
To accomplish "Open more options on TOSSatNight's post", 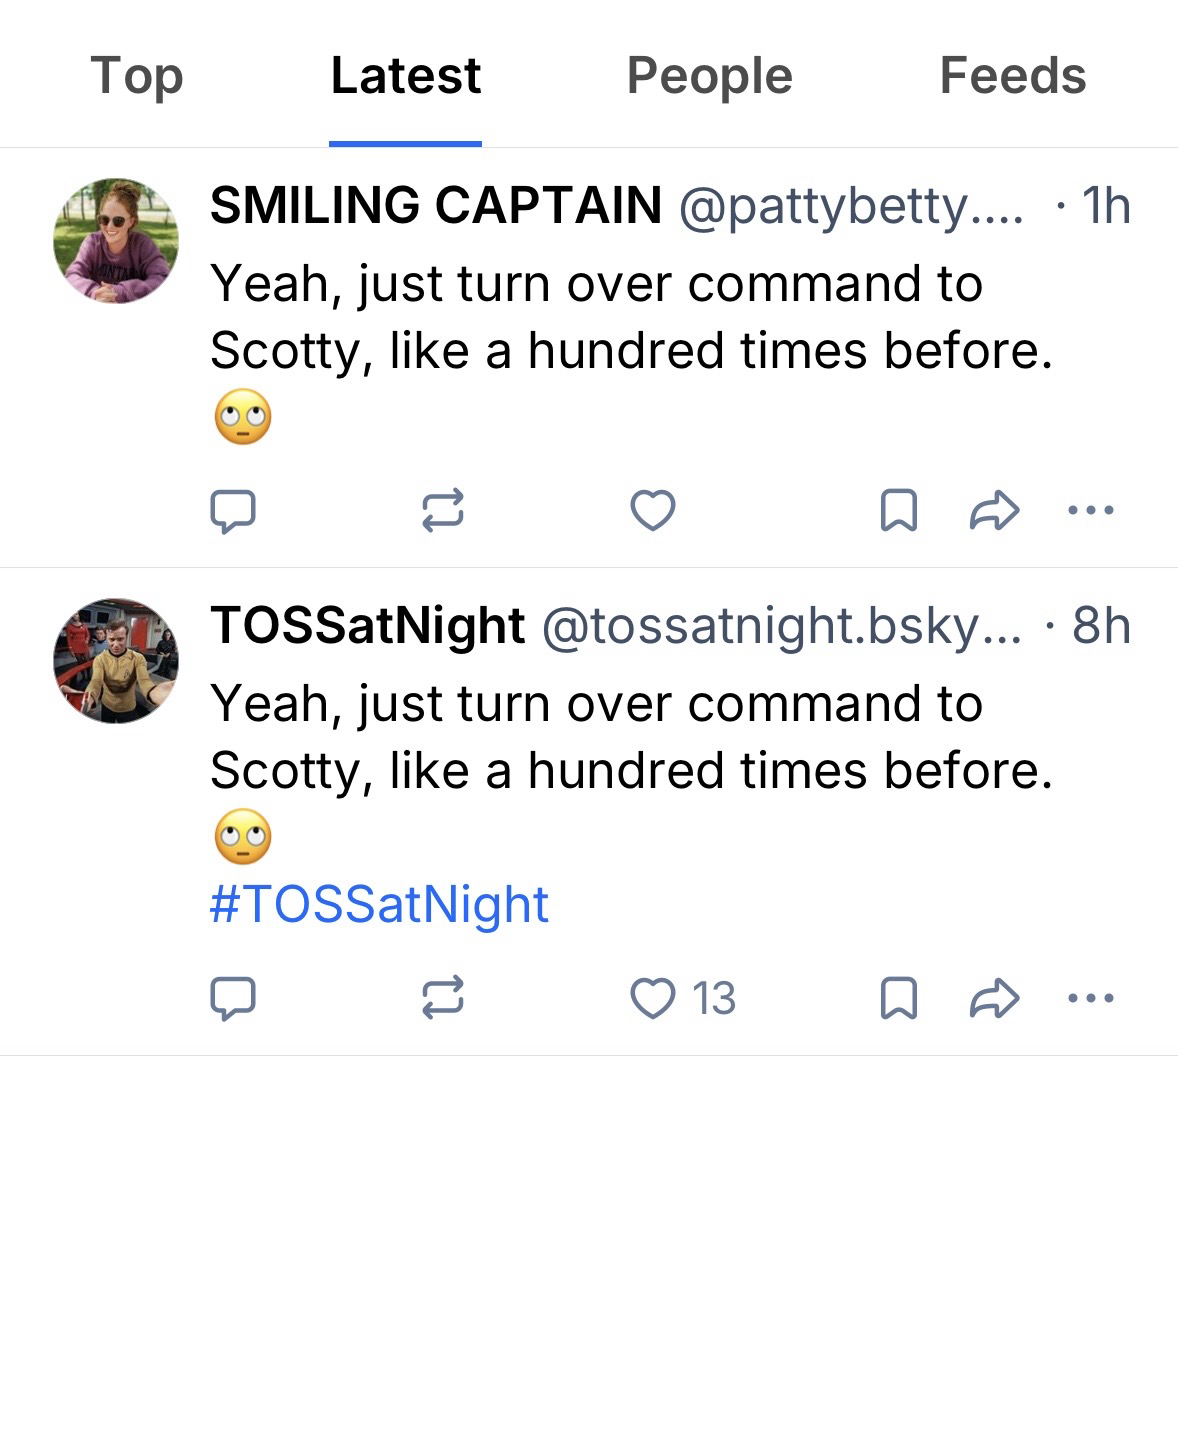I will (1090, 998).
